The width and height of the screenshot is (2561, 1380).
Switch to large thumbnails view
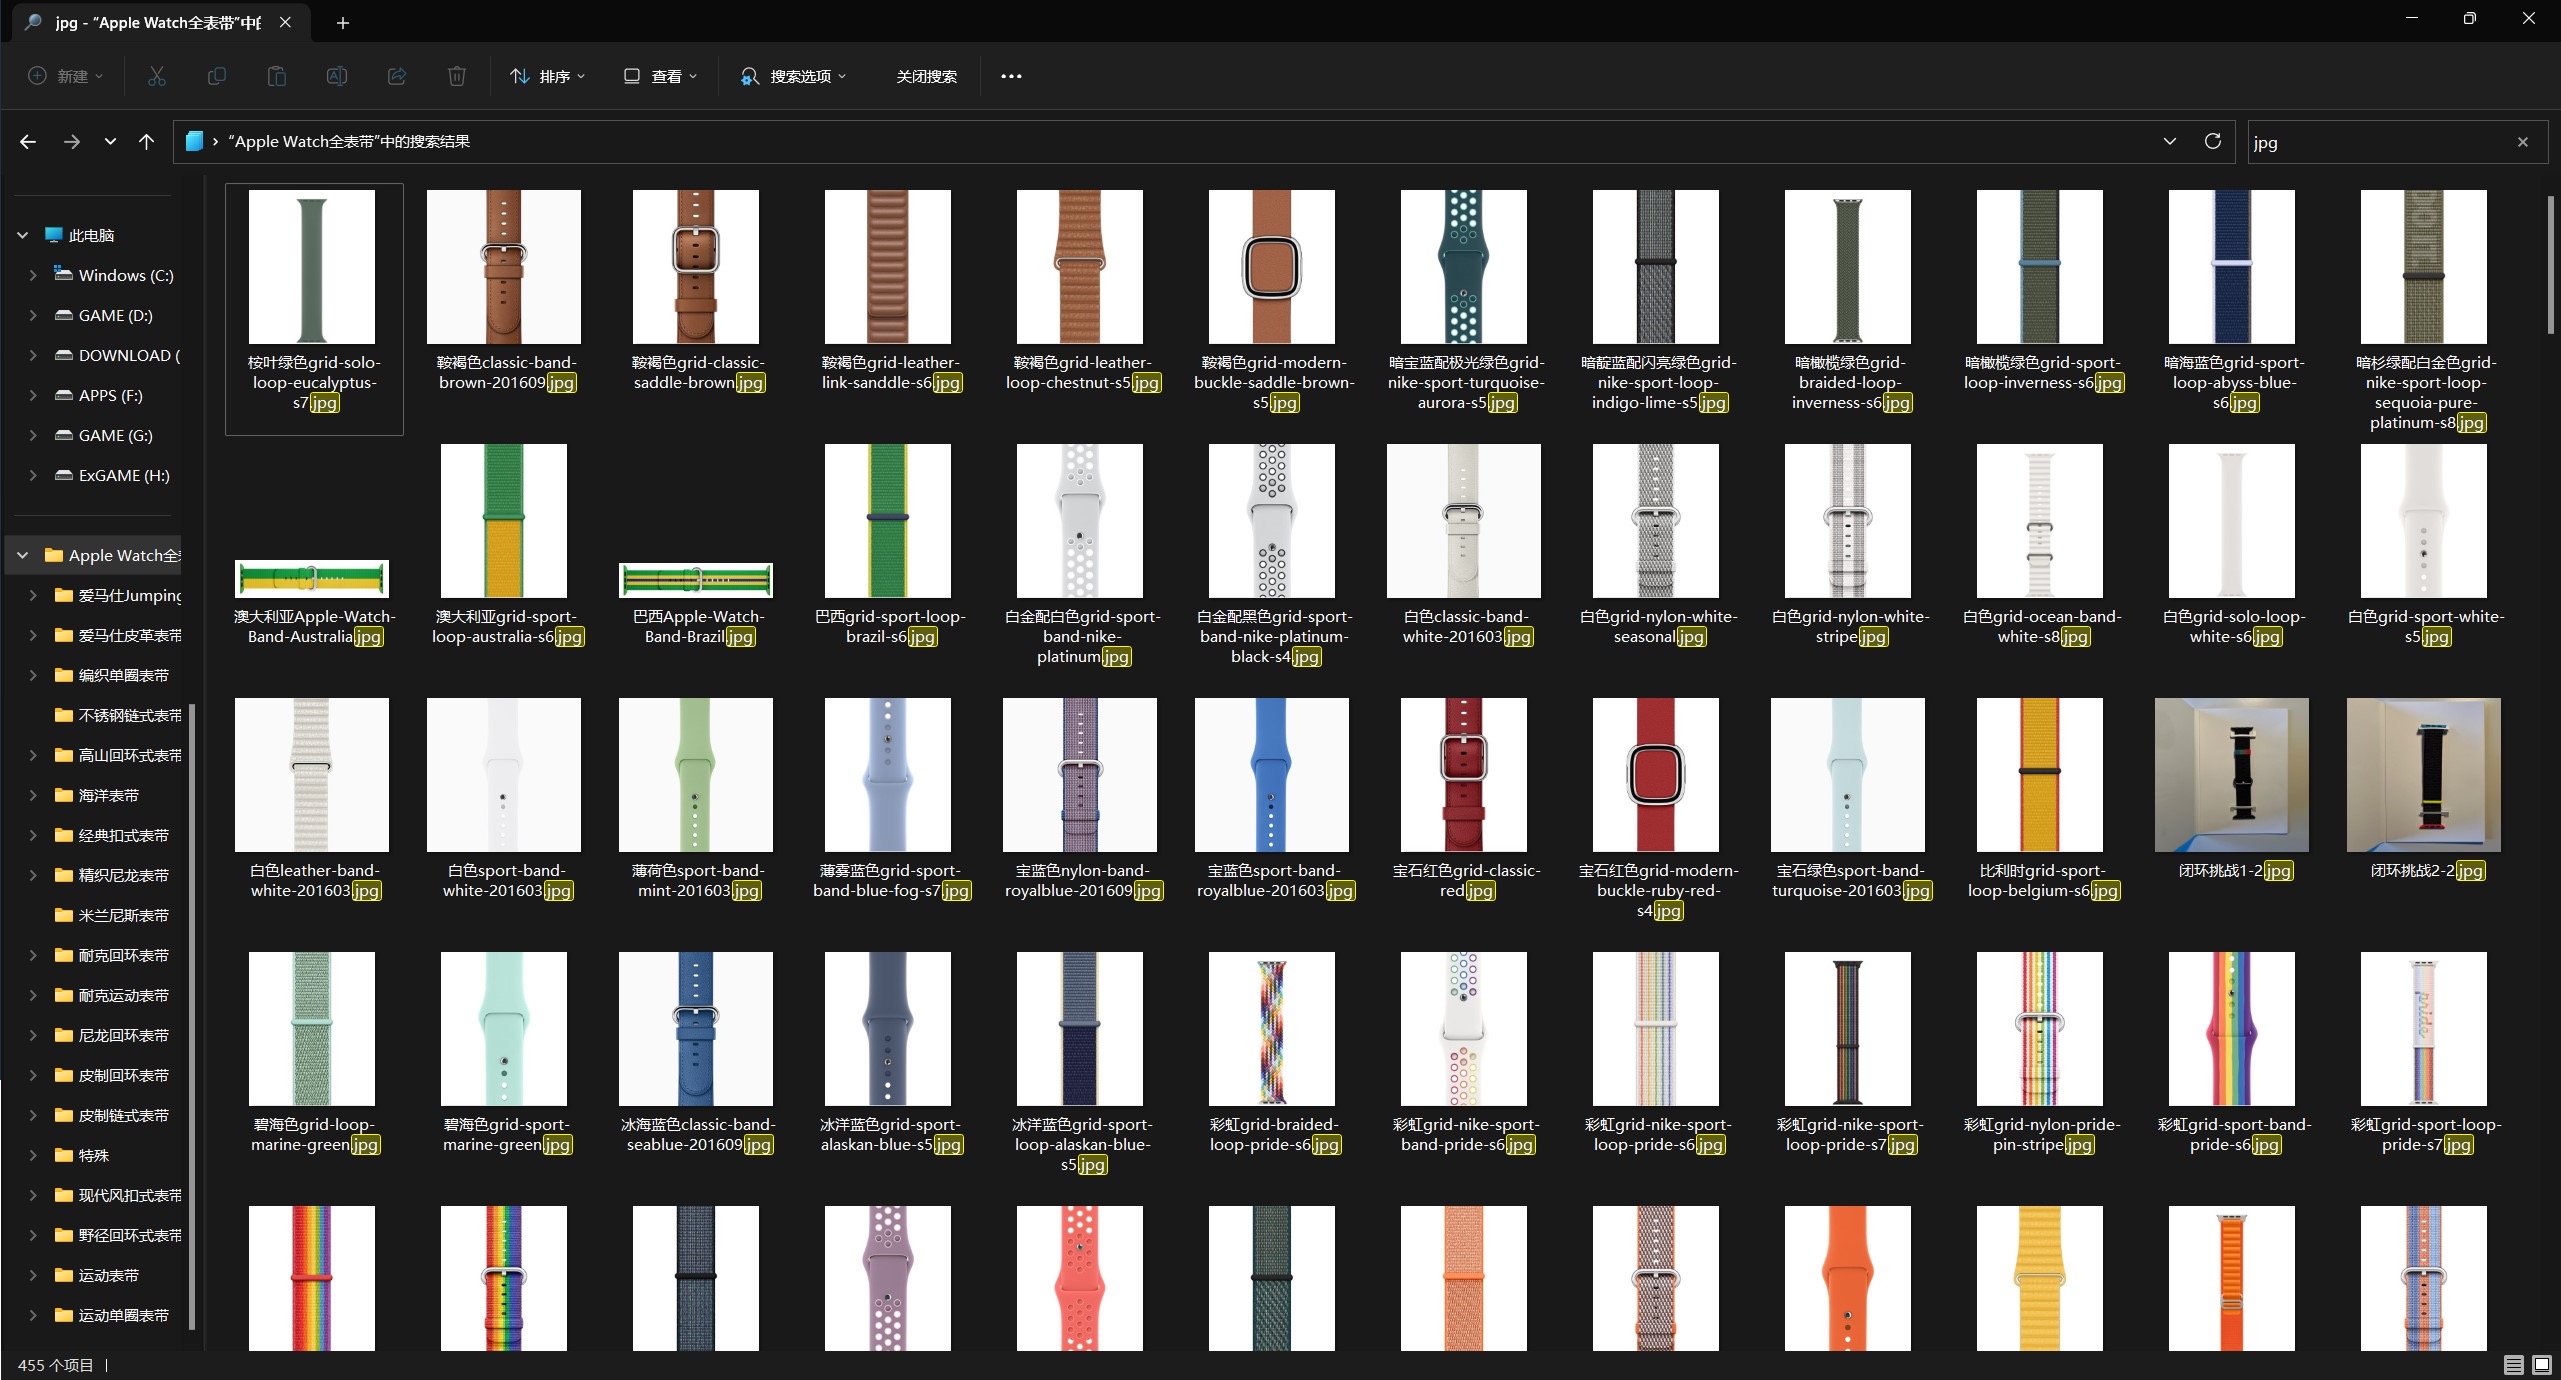[x=2541, y=1365]
